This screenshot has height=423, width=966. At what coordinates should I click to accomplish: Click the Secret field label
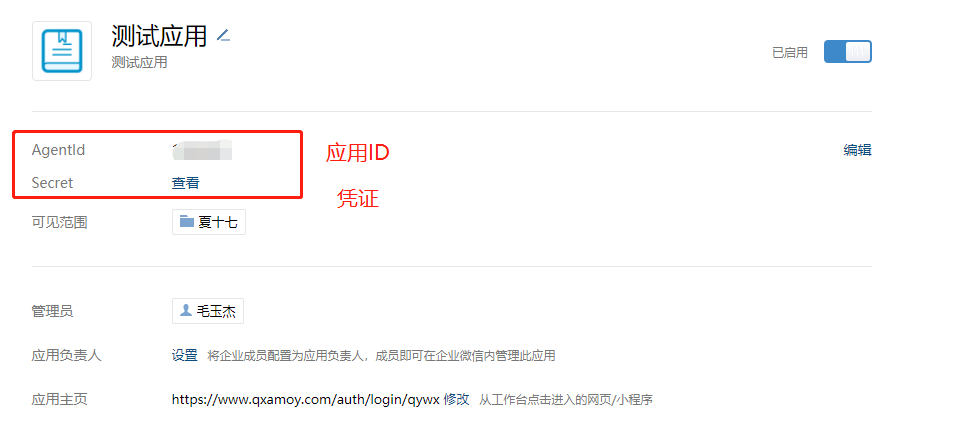pos(52,183)
